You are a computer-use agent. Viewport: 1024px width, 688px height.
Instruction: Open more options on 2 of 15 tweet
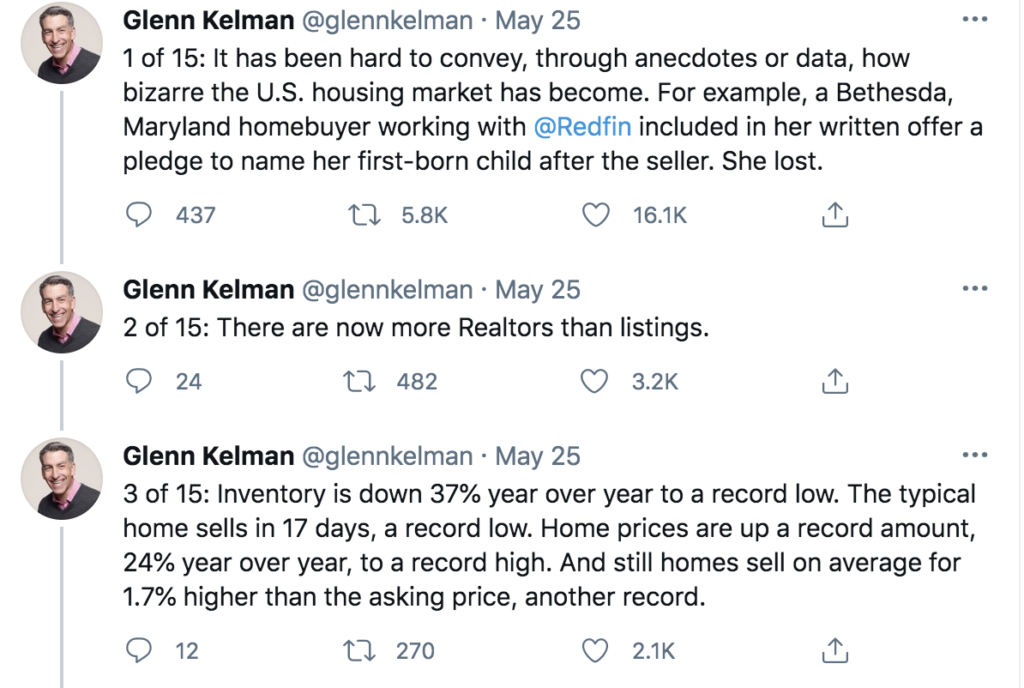975,288
